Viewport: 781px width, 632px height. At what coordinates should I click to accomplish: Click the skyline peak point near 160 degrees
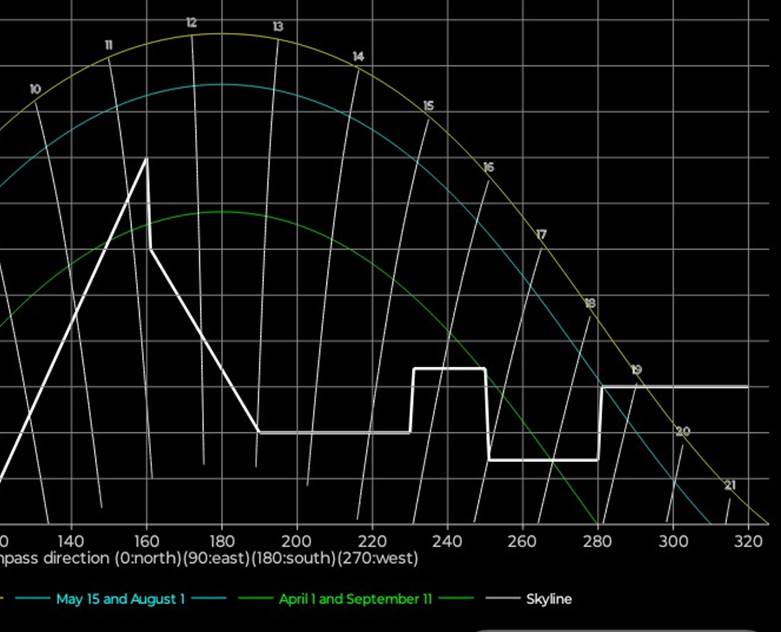coord(147,158)
